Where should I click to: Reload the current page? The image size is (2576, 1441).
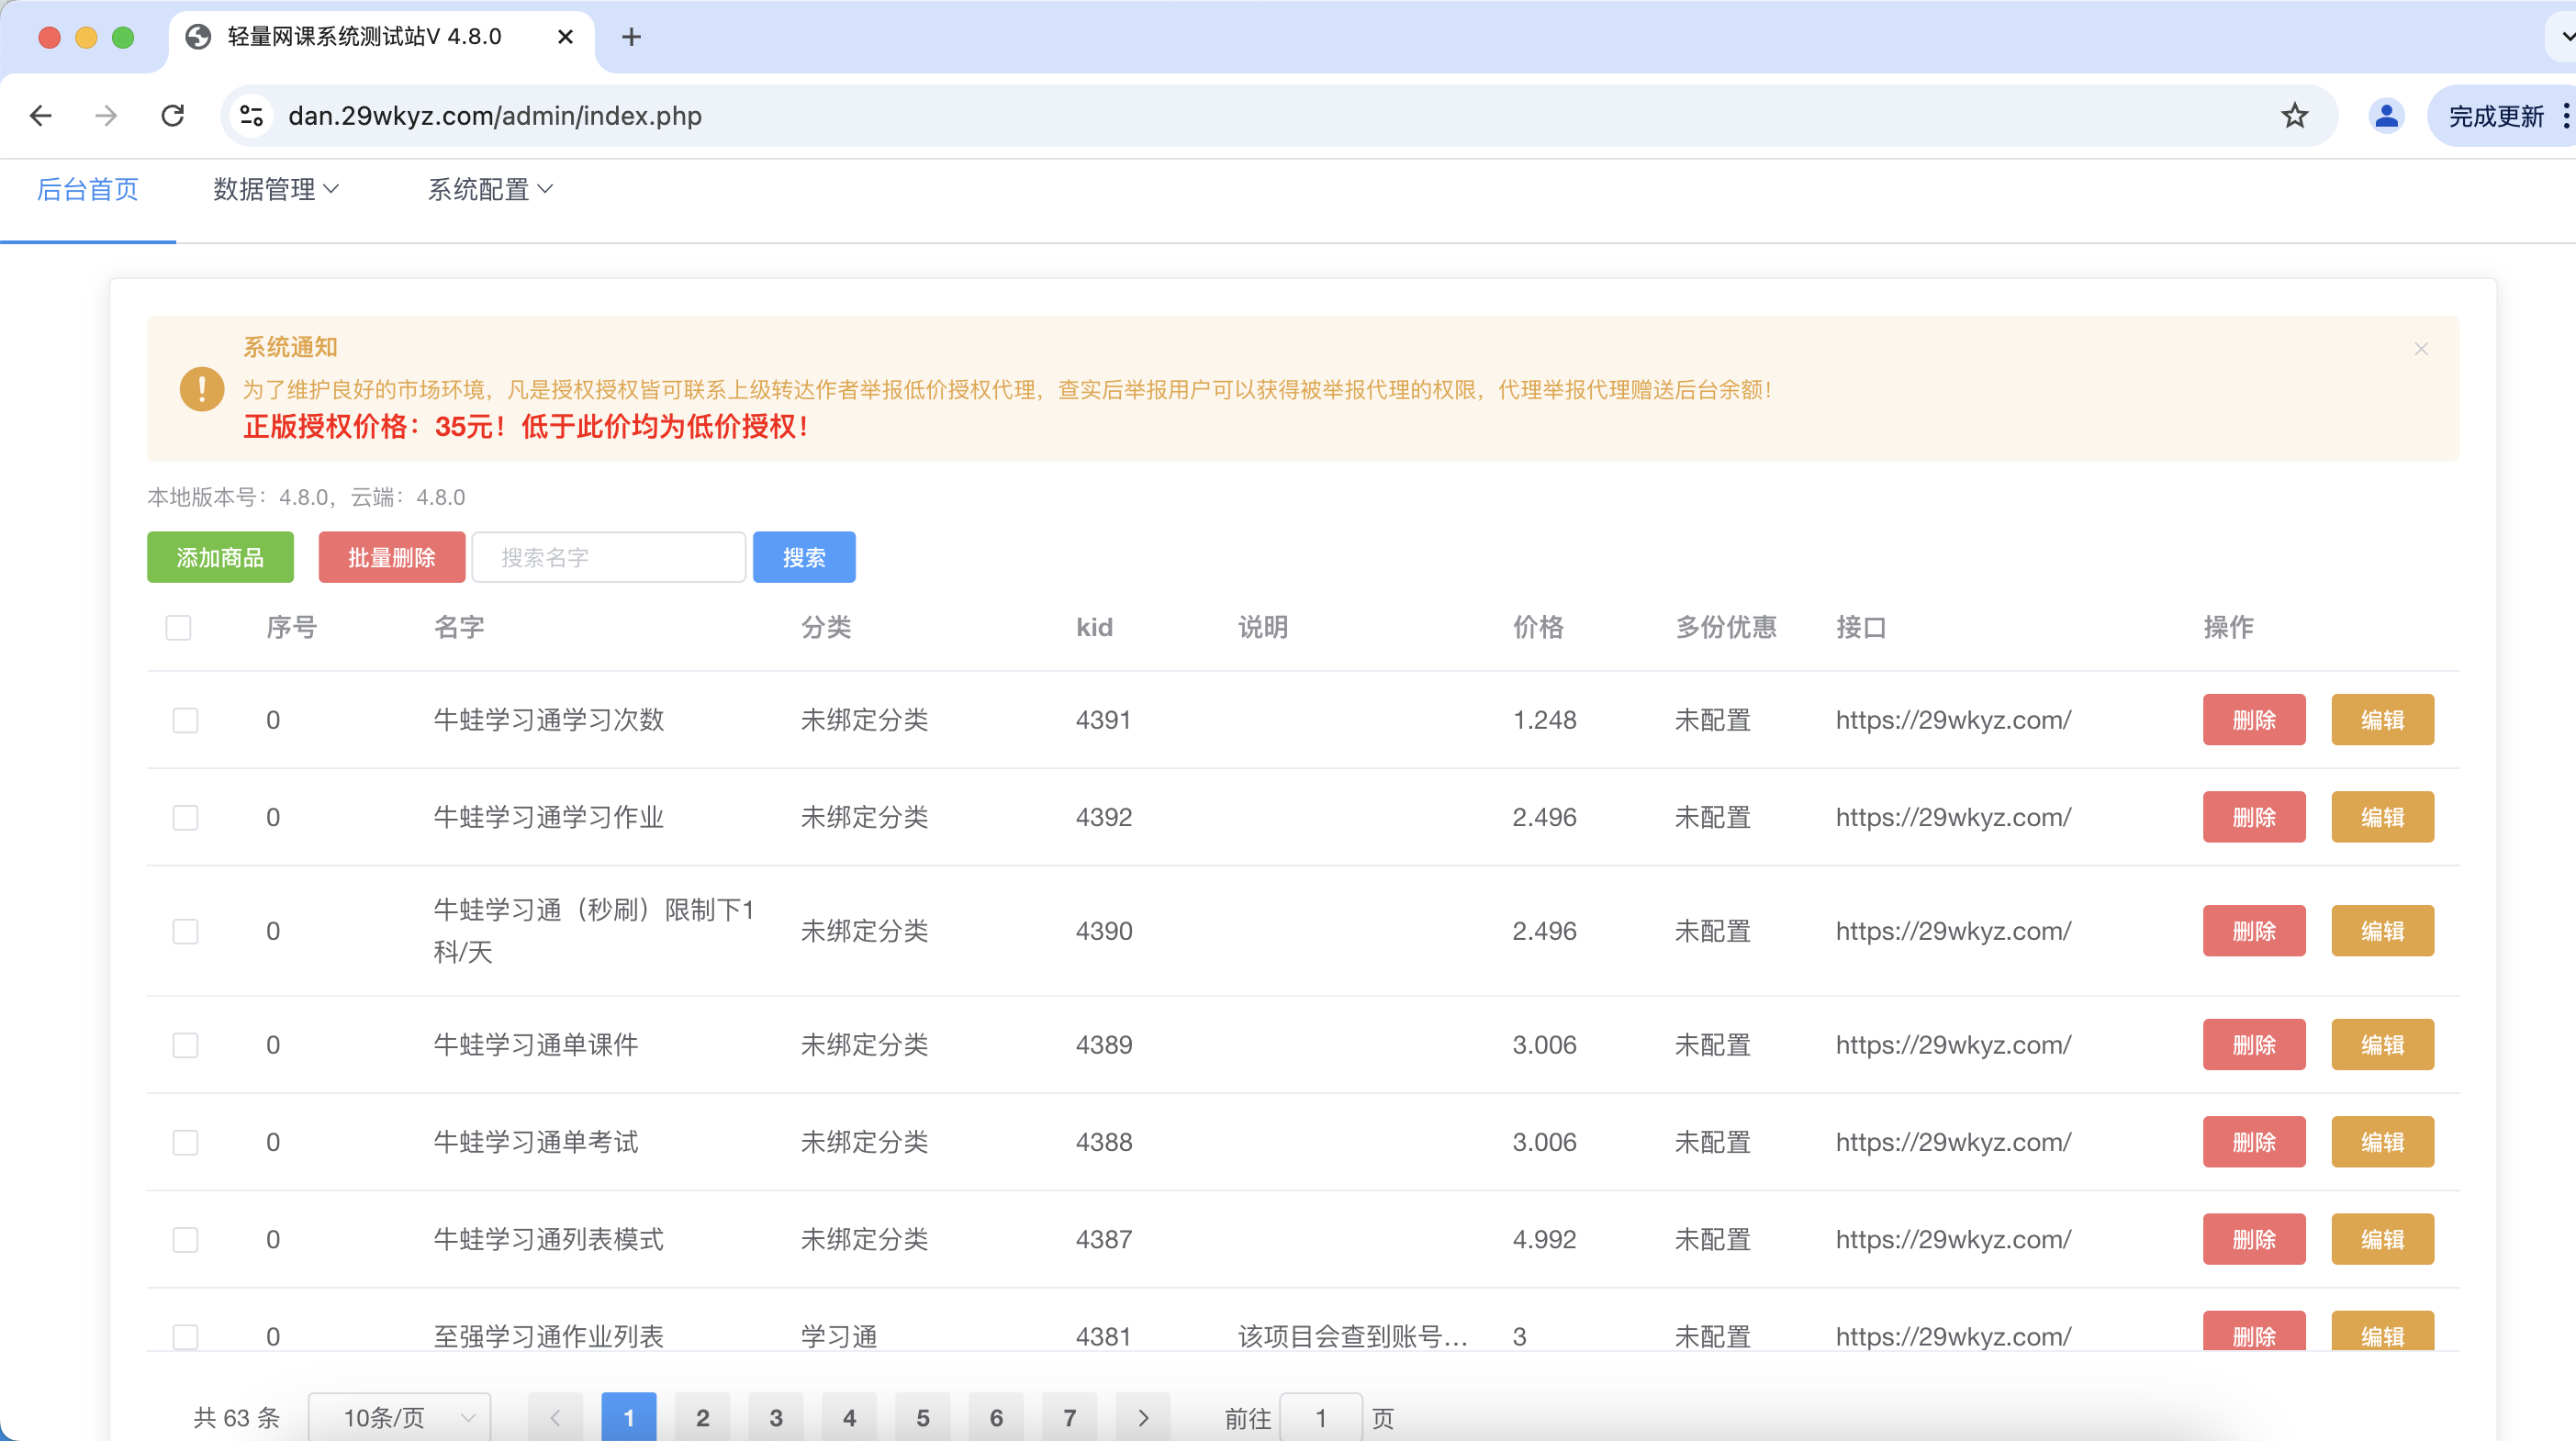(x=173, y=116)
